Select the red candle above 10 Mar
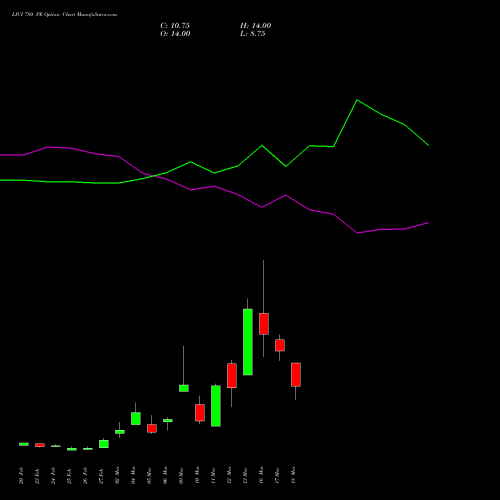 click(x=200, y=413)
